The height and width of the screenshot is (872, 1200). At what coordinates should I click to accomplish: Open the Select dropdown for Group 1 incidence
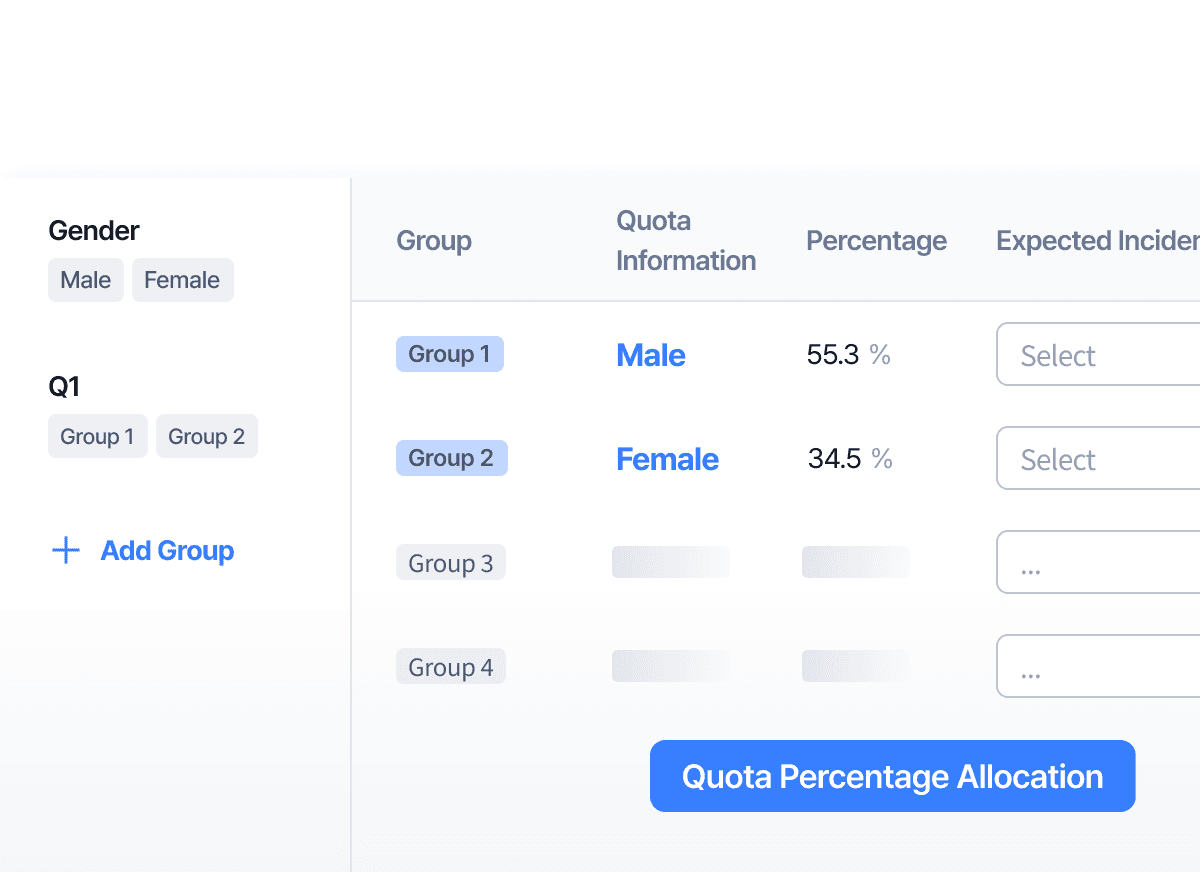click(x=1097, y=355)
